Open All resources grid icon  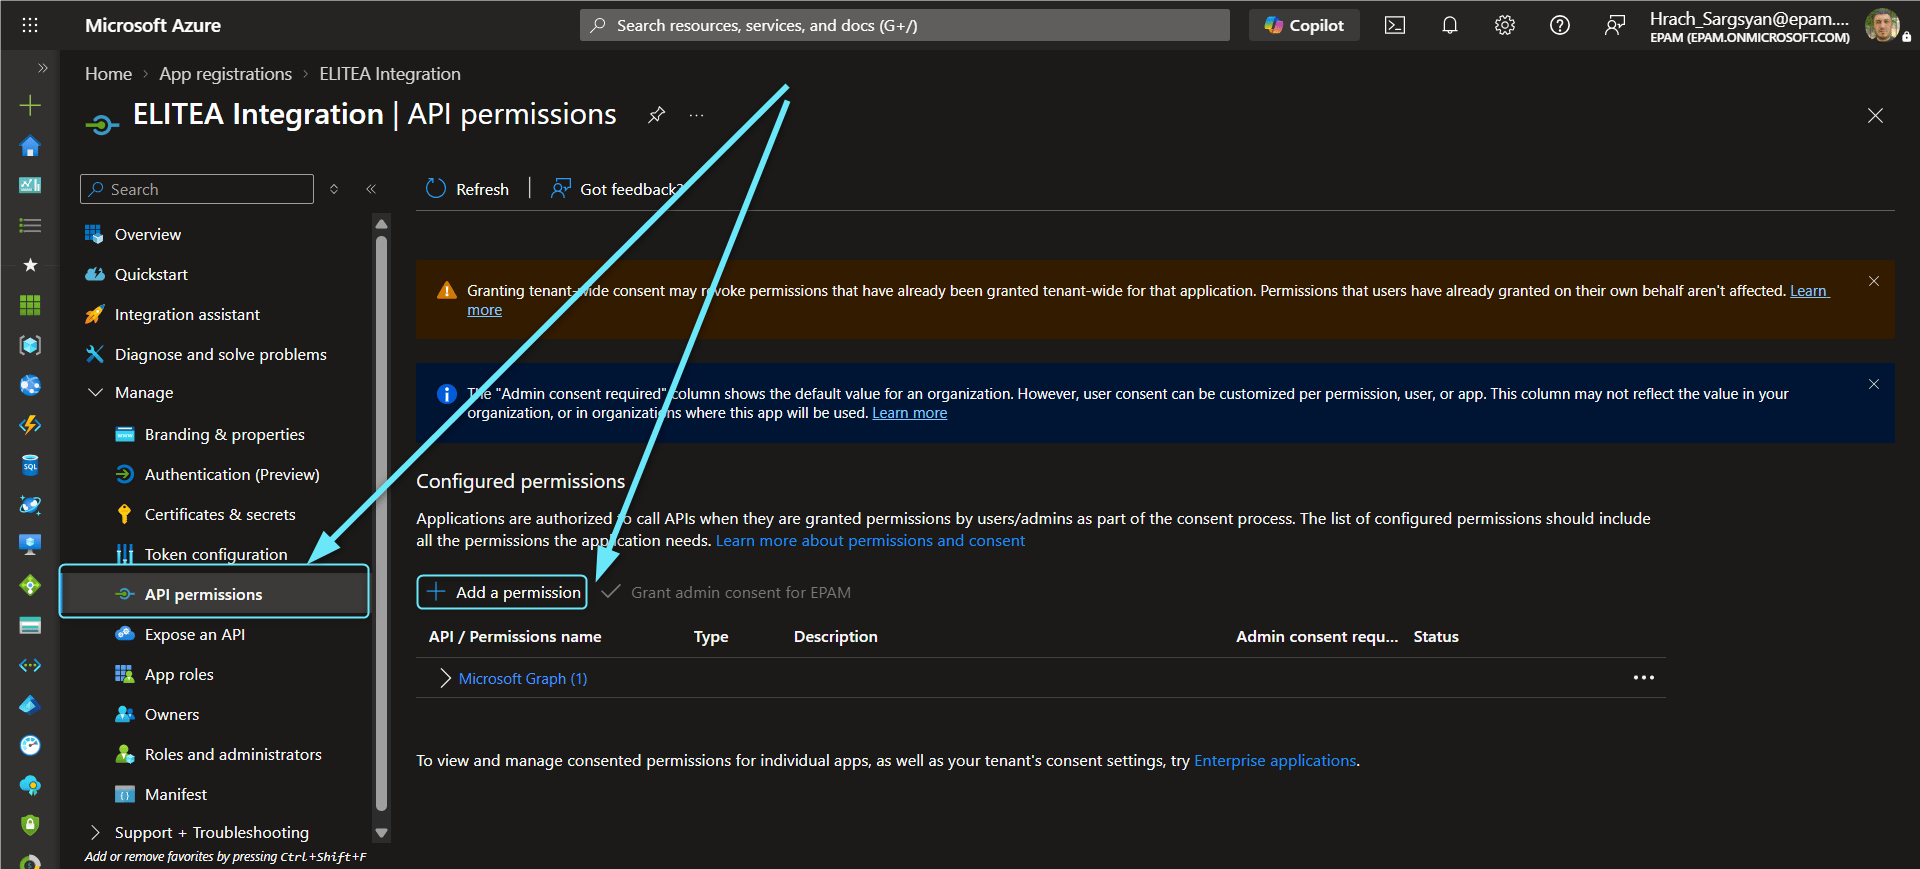pos(30,305)
